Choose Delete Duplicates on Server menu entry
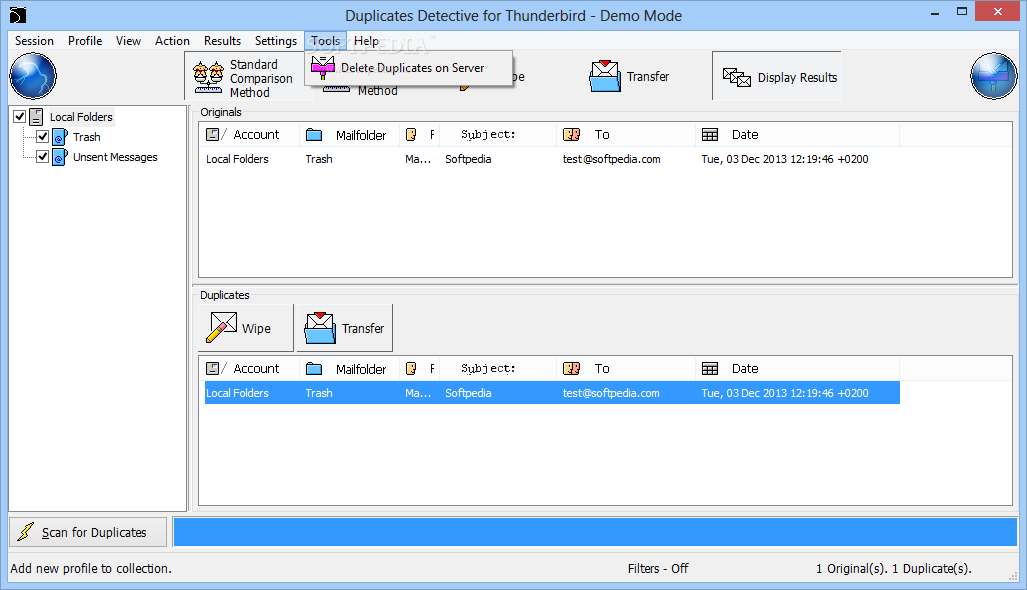The width and height of the screenshot is (1027, 590). pyautogui.click(x=409, y=67)
